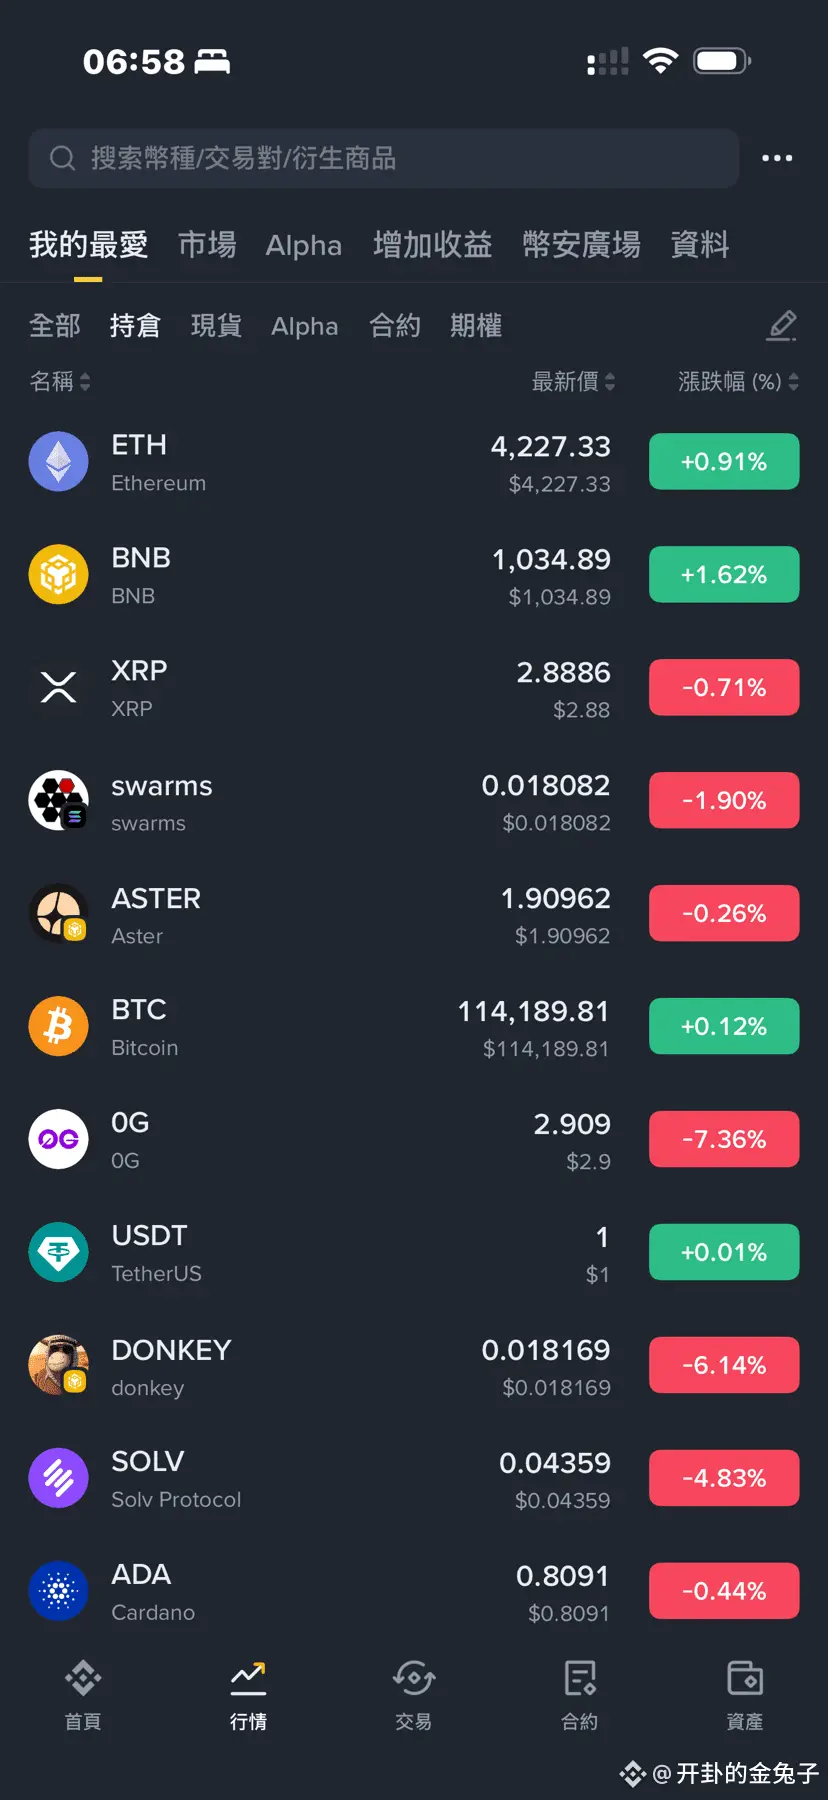Viewport: 828px width, 1800px height.
Task: Tap the Bitcoin coin logo
Action: click(58, 1027)
